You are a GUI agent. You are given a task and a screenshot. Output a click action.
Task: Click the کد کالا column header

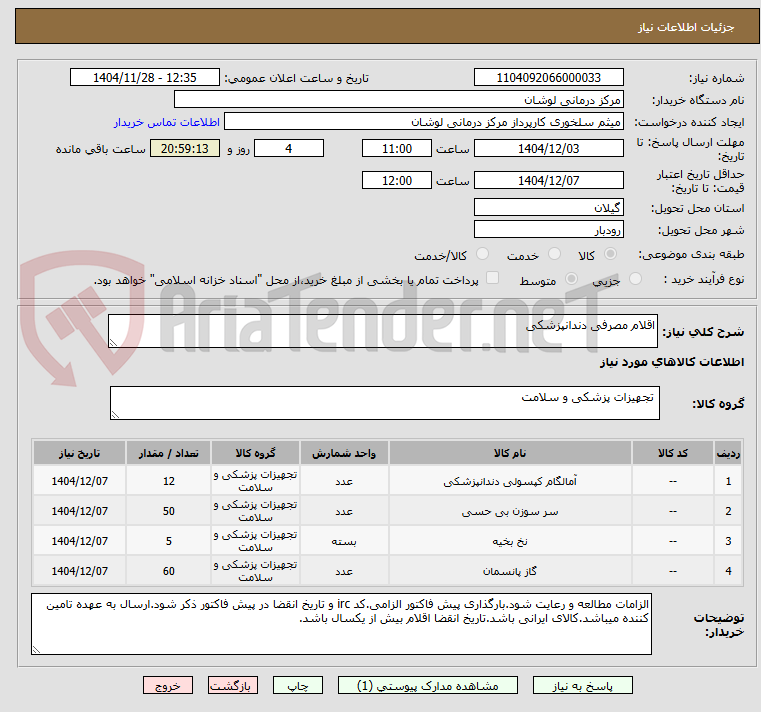coord(672,453)
